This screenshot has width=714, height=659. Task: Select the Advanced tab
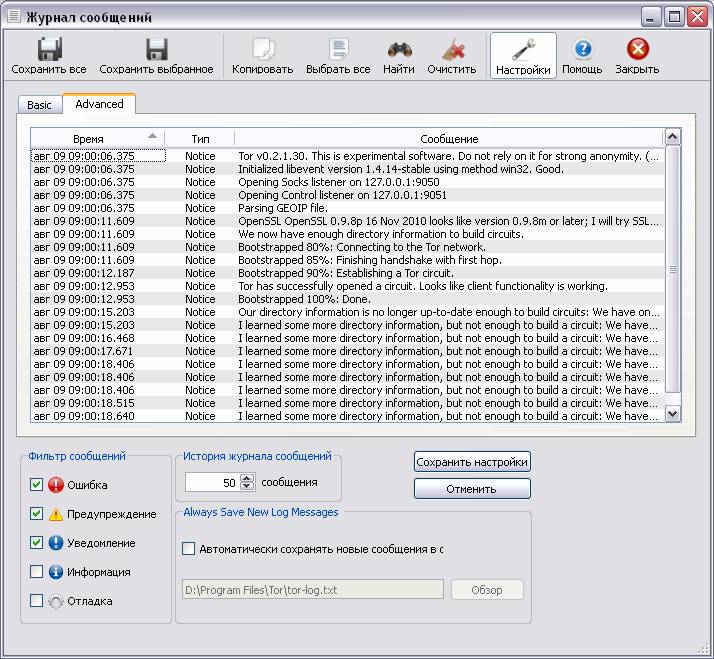99,104
